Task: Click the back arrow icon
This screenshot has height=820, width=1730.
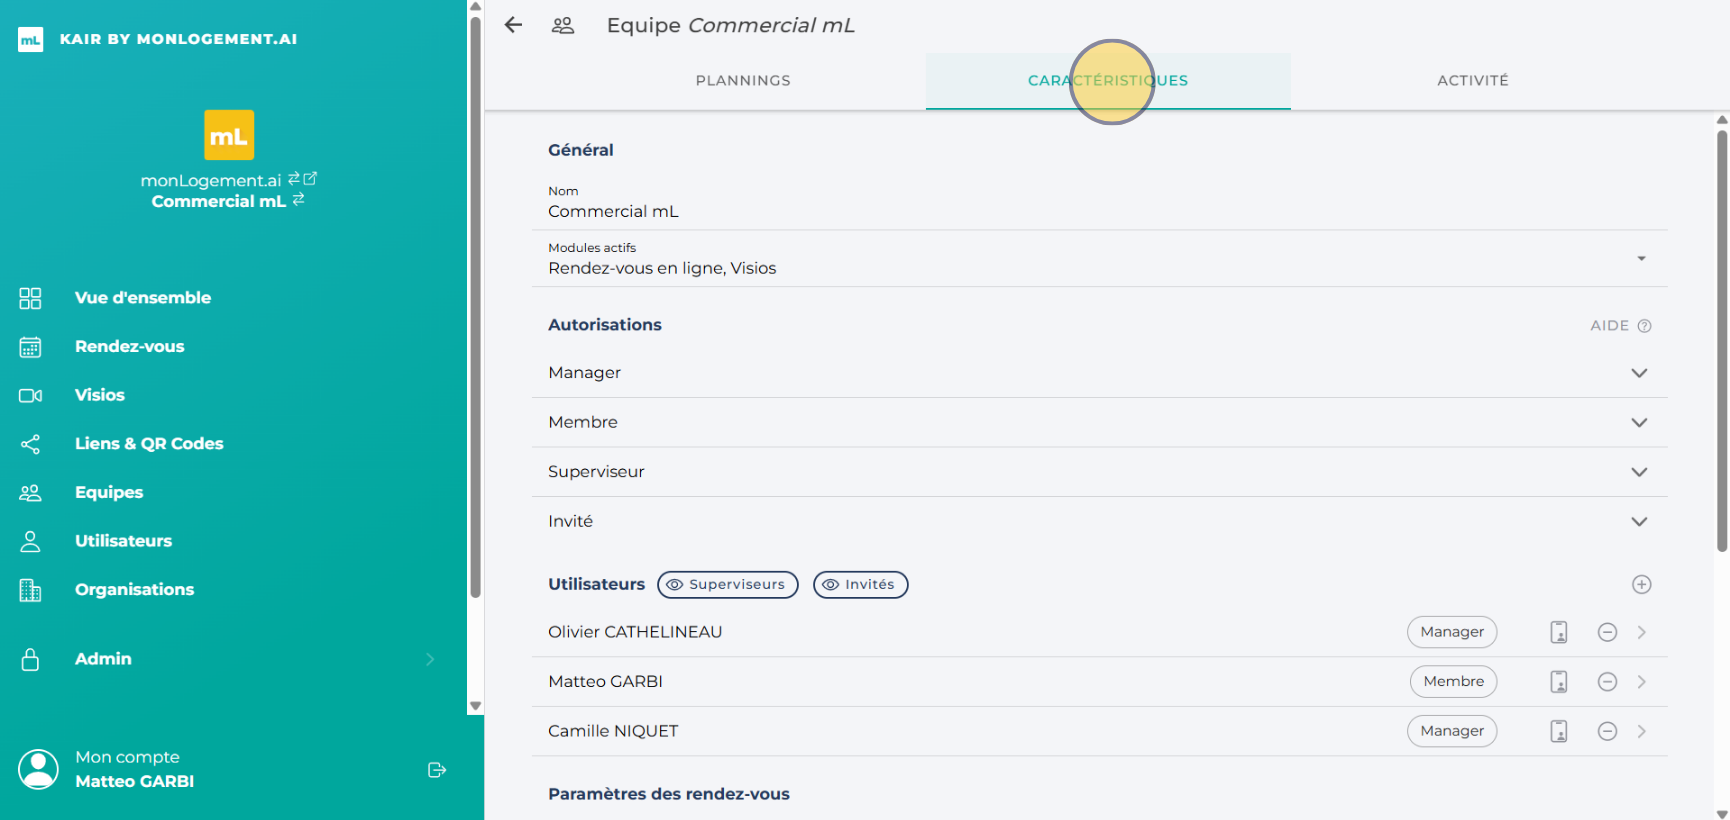Action: click(x=513, y=25)
